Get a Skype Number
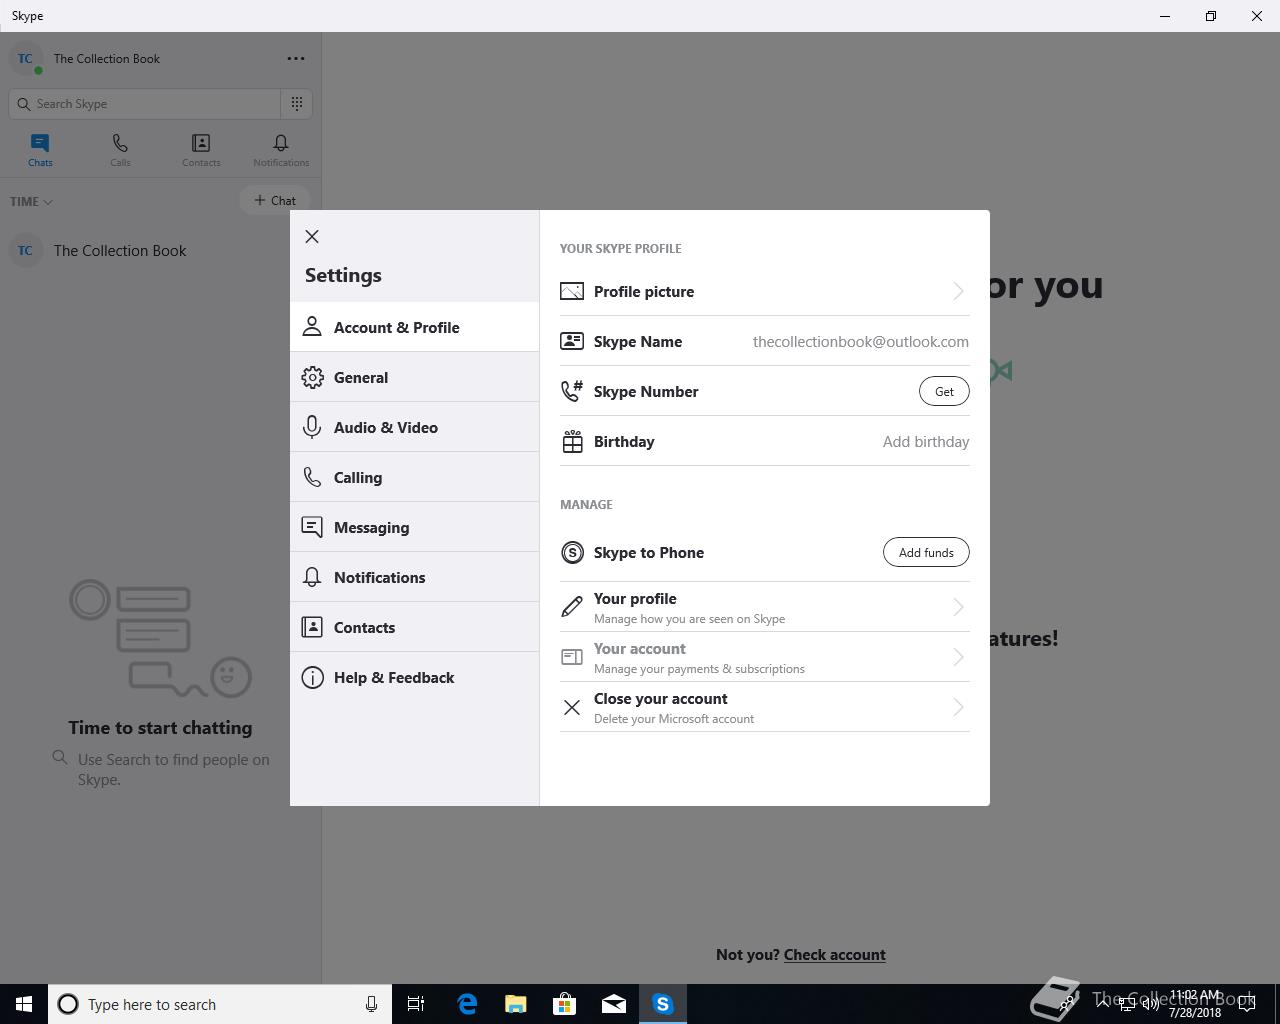1280x1024 pixels. (944, 391)
